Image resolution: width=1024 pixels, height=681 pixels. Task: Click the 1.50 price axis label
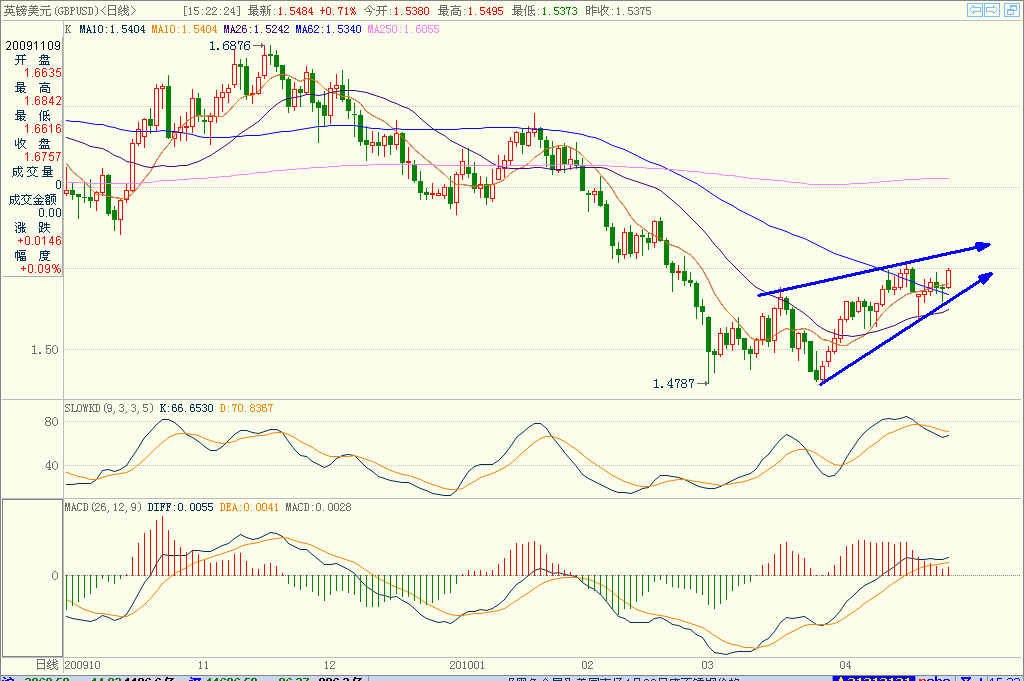click(44, 350)
